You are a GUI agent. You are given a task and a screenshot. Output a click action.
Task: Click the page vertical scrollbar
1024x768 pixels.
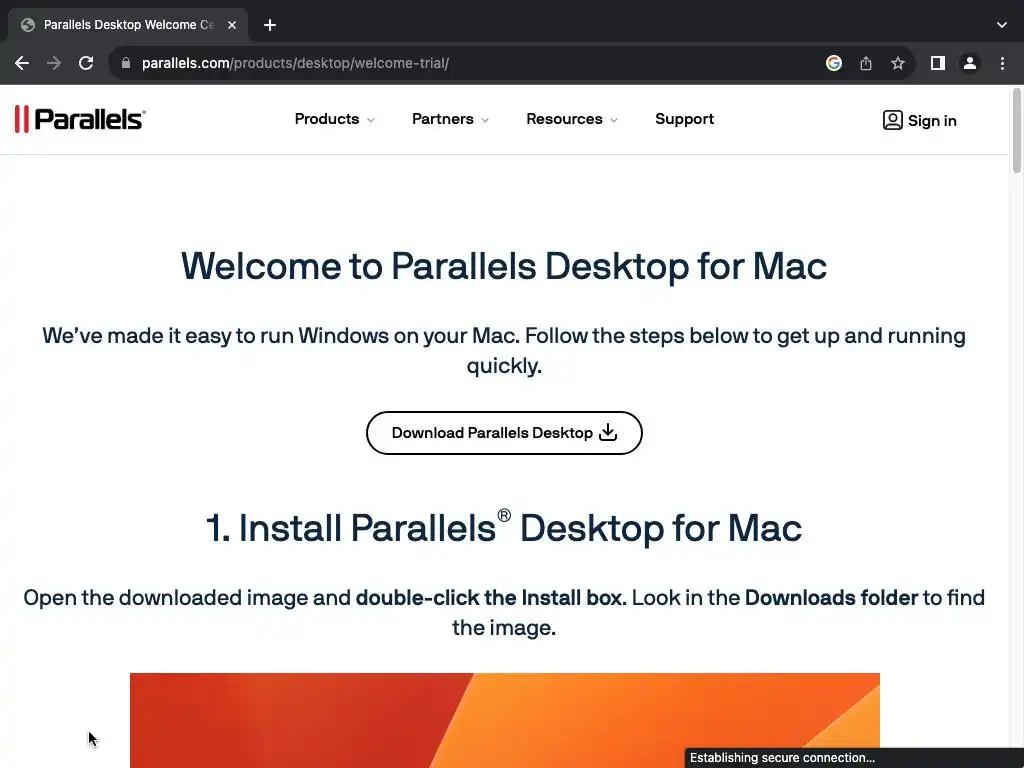click(x=1016, y=131)
